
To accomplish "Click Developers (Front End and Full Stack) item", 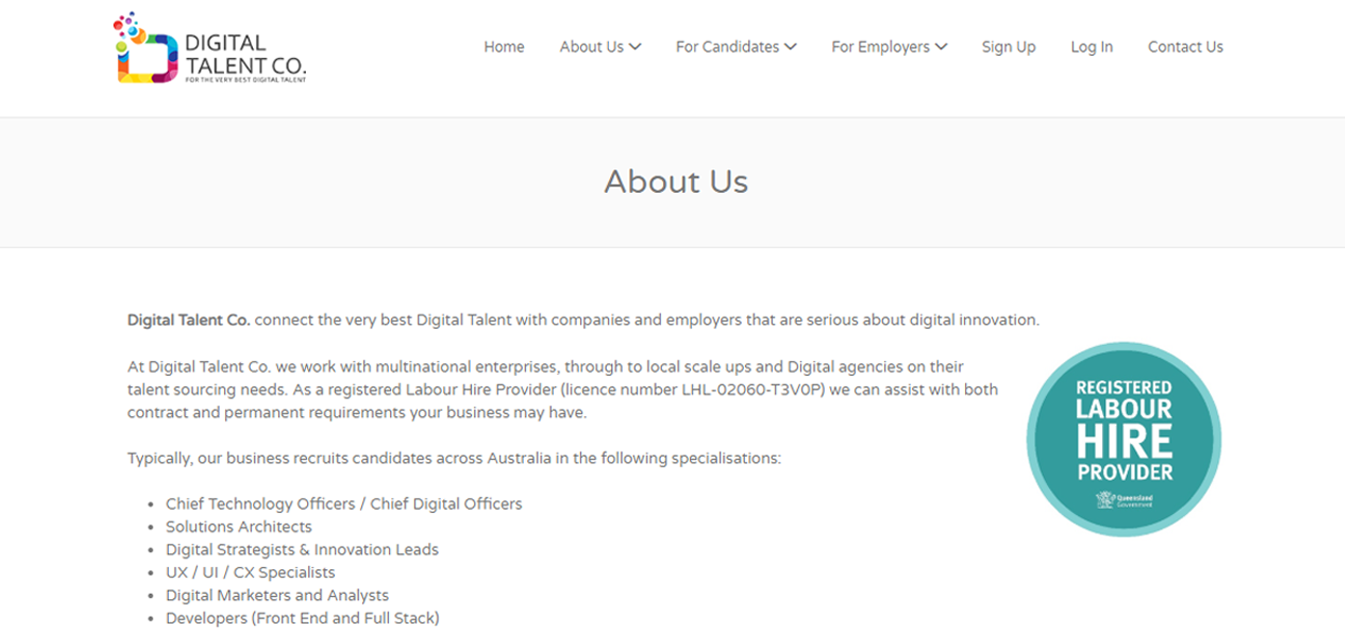I will point(303,619).
